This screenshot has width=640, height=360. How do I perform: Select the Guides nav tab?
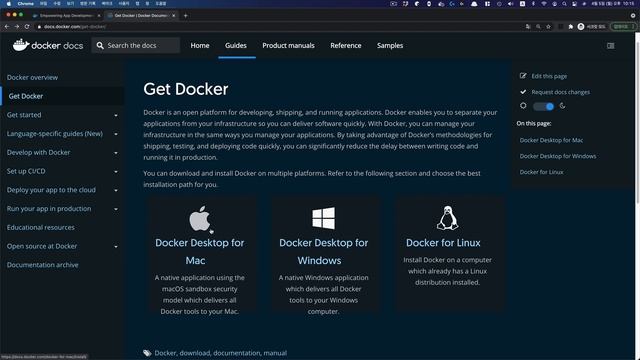click(236, 45)
